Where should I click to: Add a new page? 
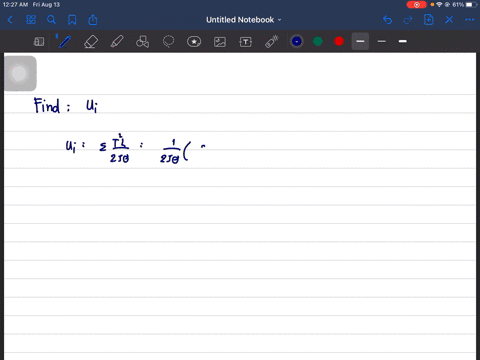pyautogui.click(x=429, y=20)
